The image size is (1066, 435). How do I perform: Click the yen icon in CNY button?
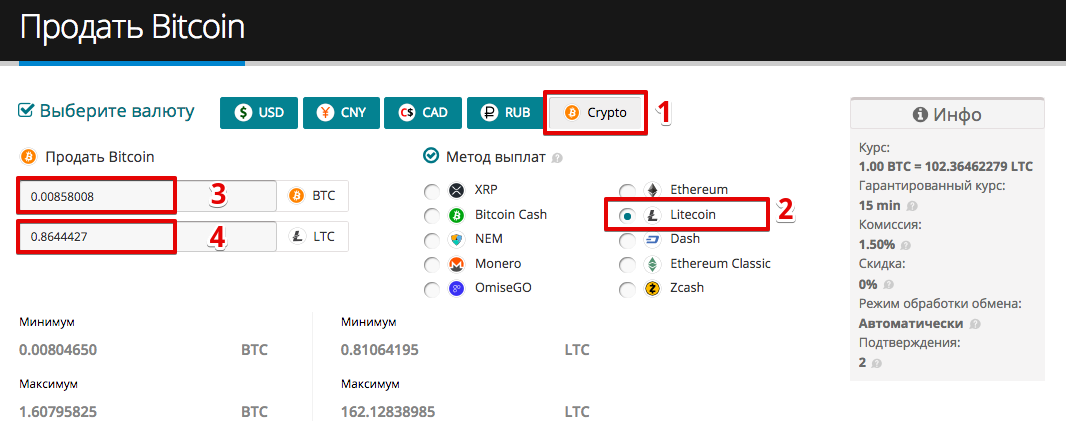click(324, 113)
